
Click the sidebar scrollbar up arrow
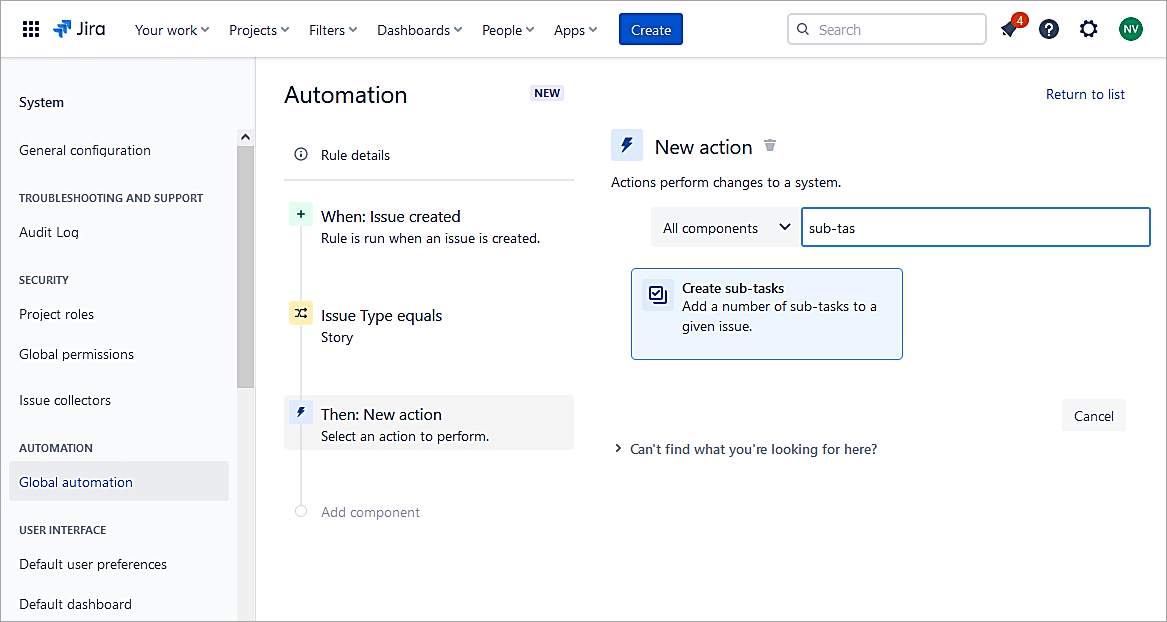coord(245,137)
